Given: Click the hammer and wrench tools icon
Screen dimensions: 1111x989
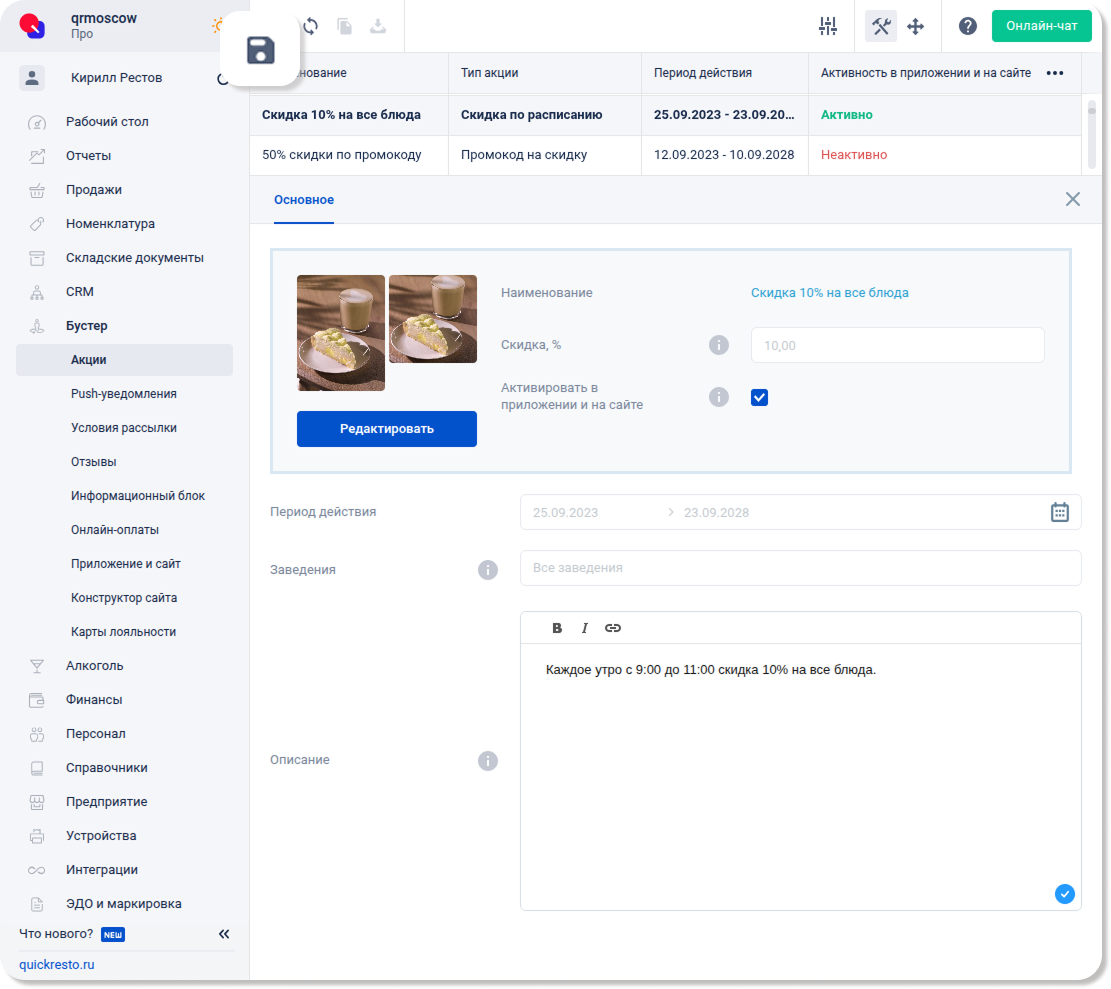Looking at the screenshot, I should 881,27.
